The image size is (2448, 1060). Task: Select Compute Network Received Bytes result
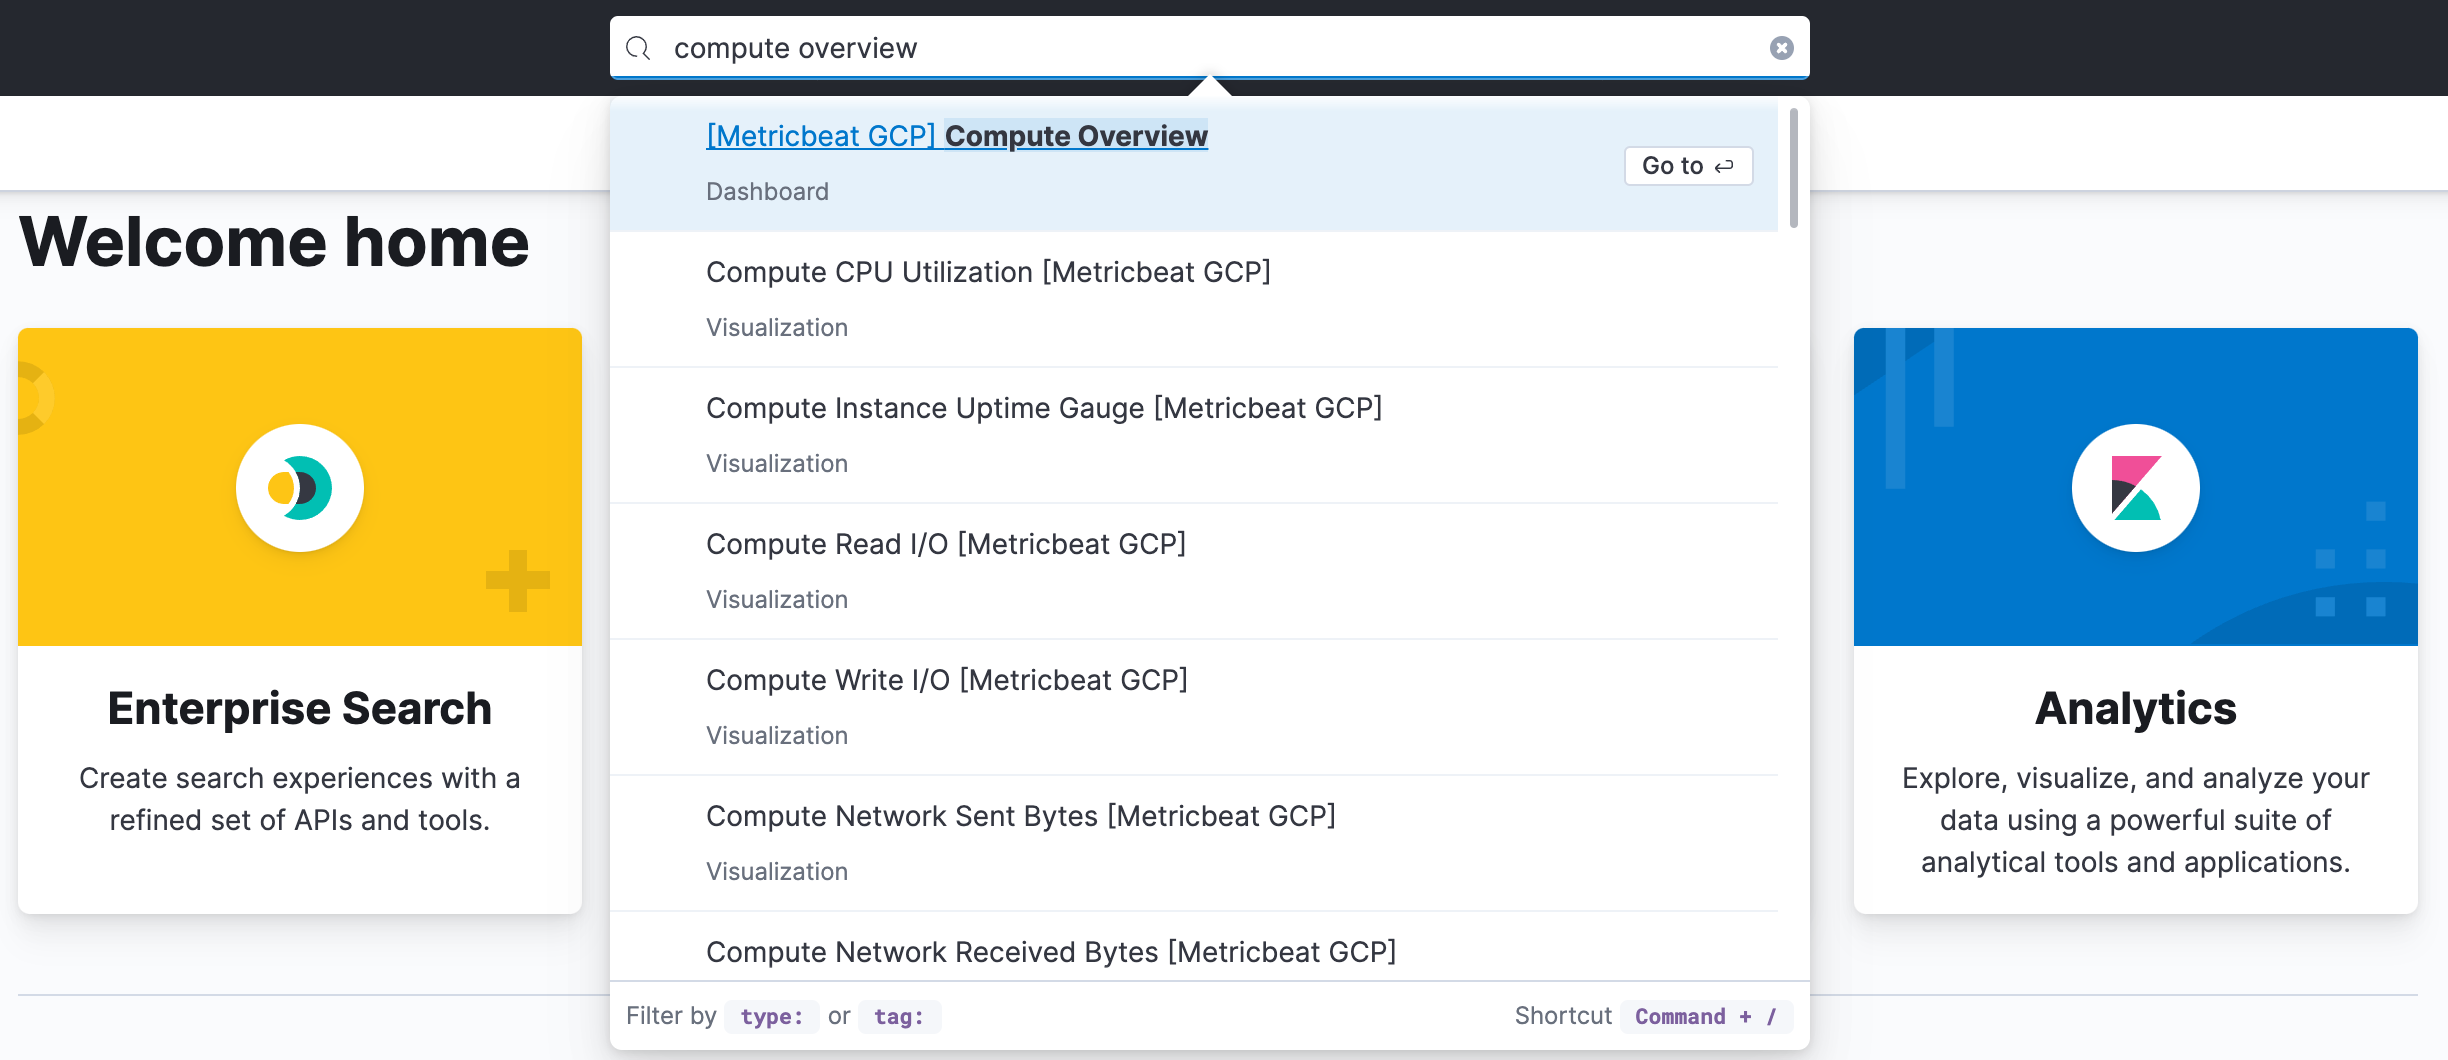coord(1194,947)
